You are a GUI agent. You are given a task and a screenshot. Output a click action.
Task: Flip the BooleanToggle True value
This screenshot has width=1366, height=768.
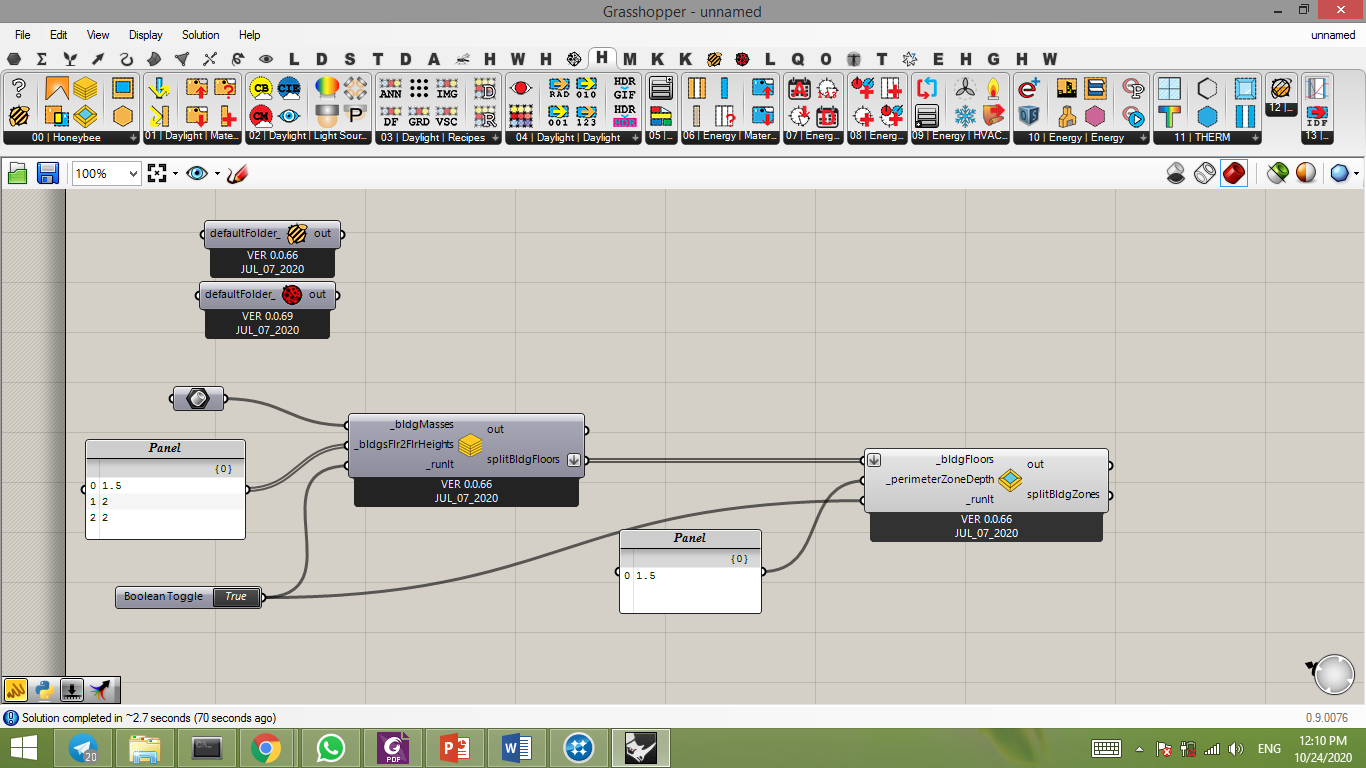236,597
